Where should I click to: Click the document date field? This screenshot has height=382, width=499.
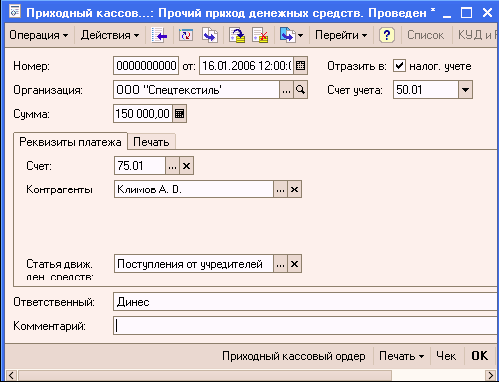247,66
